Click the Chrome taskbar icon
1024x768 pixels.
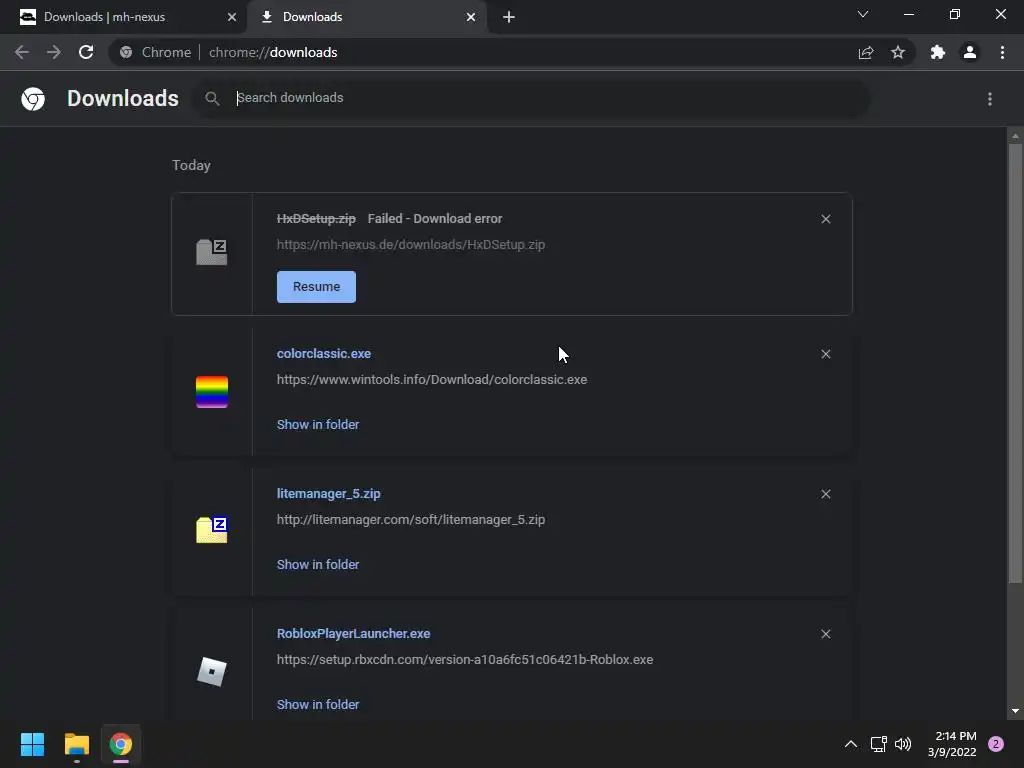[121, 744]
